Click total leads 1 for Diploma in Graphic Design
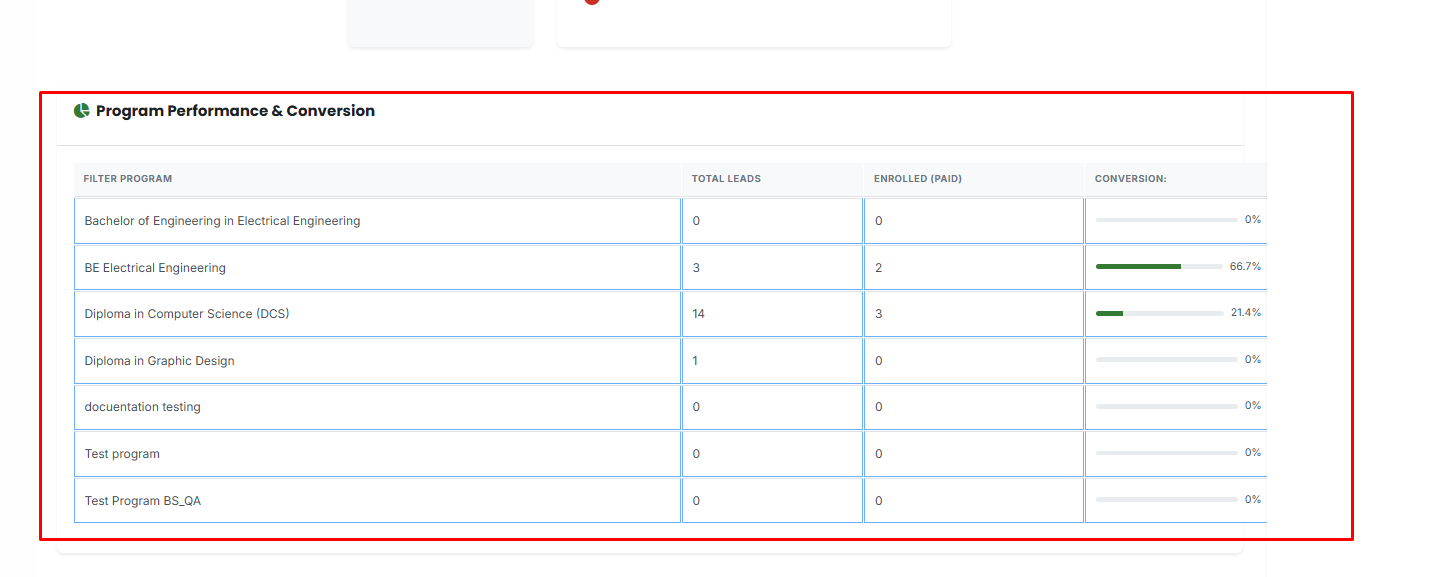 pyautogui.click(x=696, y=361)
